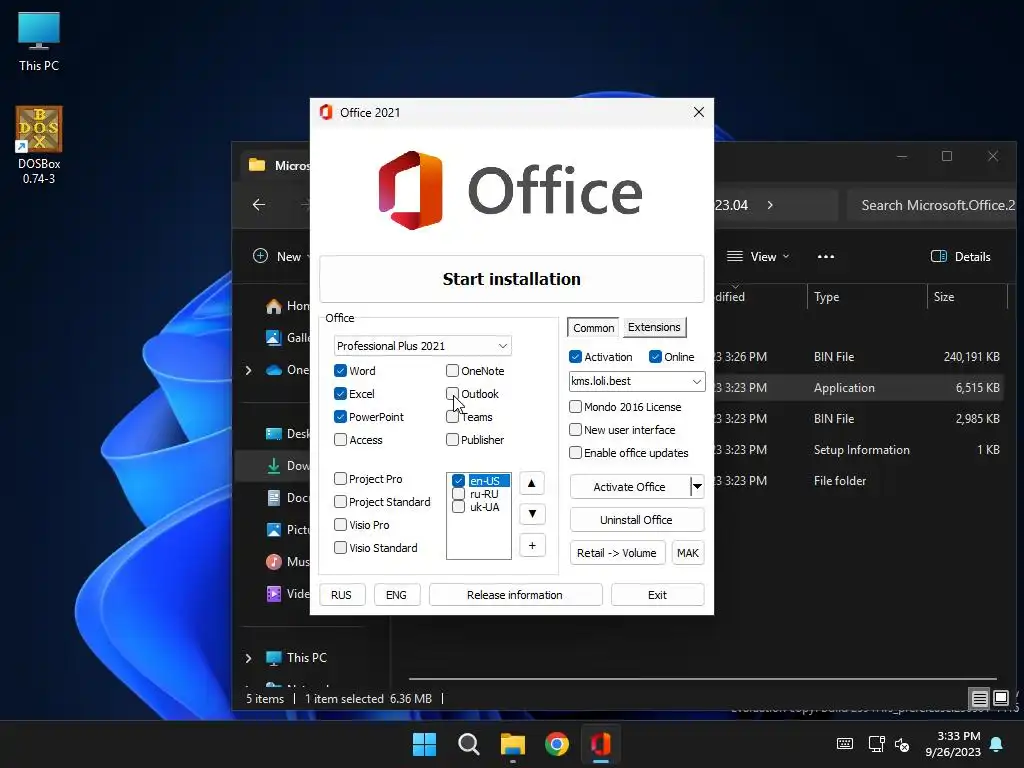This screenshot has width=1024, height=768.
Task: Switch File Explorer to details list layout
Action: [x=979, y=699]
